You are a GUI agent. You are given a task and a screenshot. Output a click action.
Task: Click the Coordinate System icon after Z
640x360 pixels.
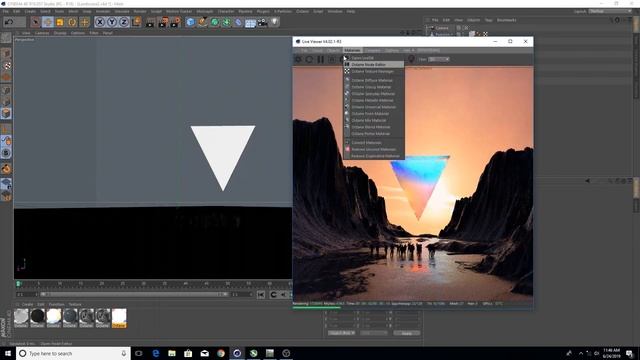pyautogui.click(x=136, y=22)
